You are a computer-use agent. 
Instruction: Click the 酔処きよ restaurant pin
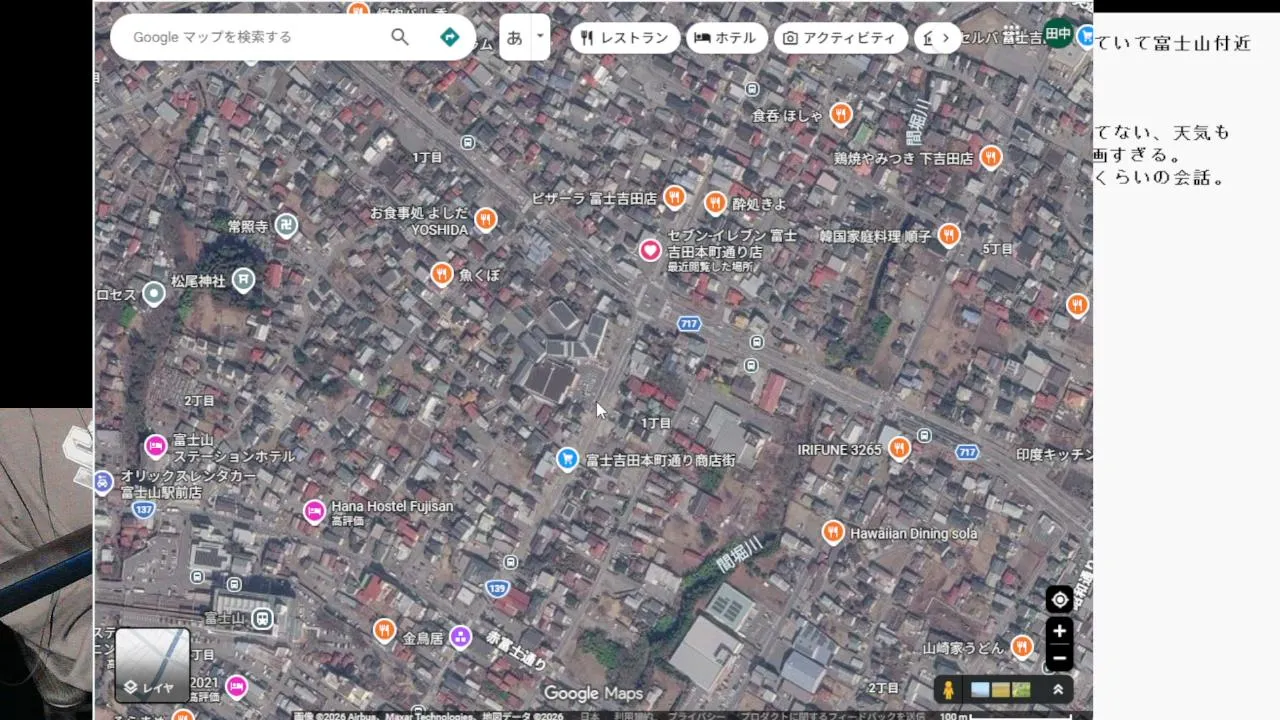coord(715,203)
